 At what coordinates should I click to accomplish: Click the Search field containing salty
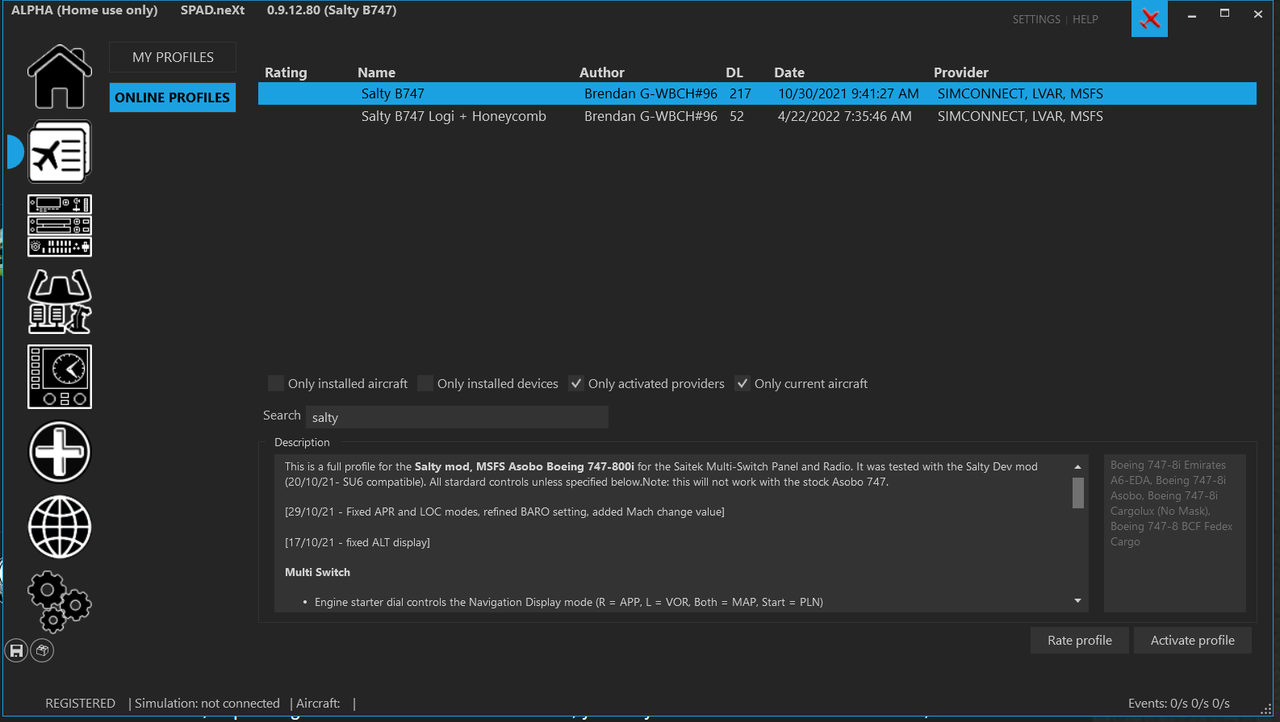(456, 417)
